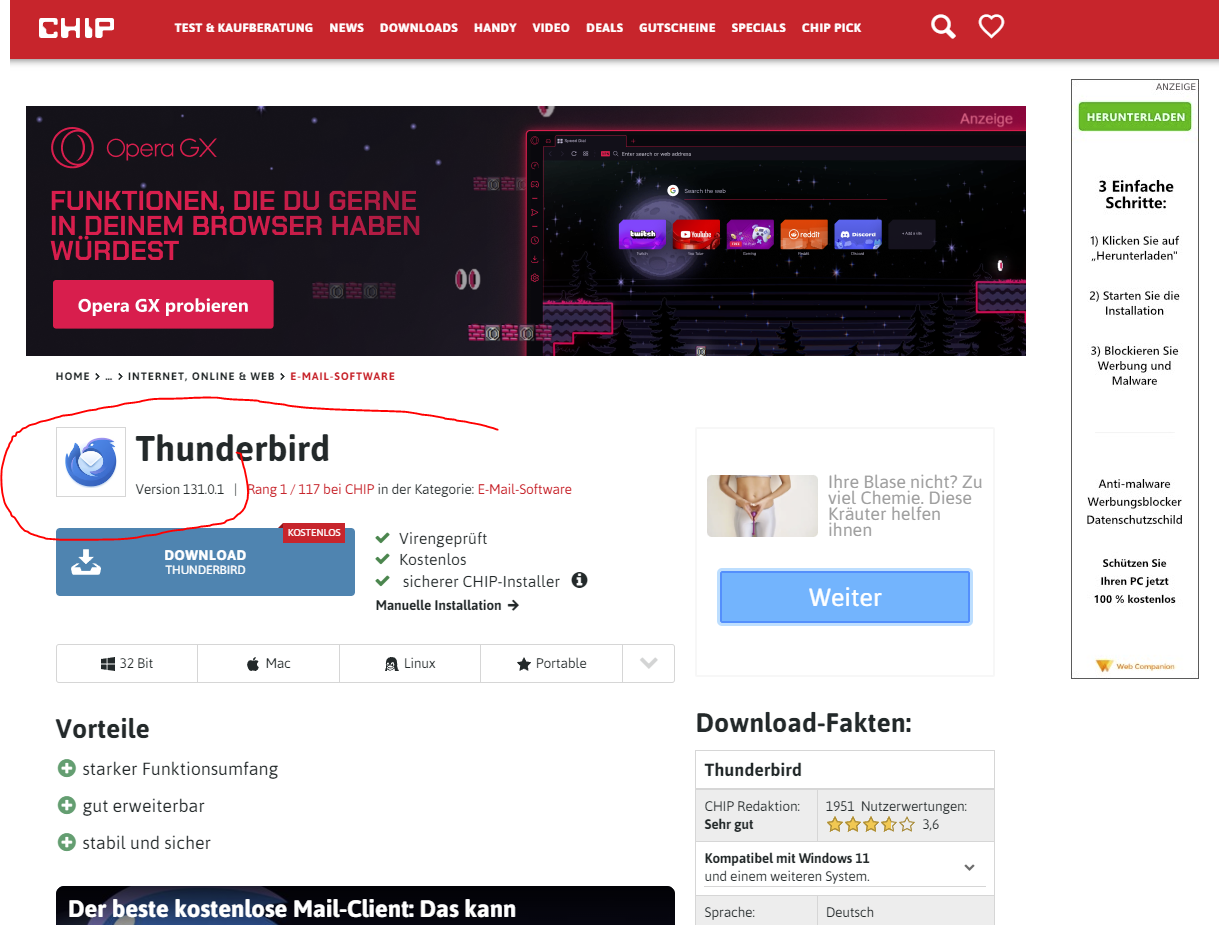Click the Discord tile in Opera banner
This screenshot has width=1219, height=925.
pos(858,234)
